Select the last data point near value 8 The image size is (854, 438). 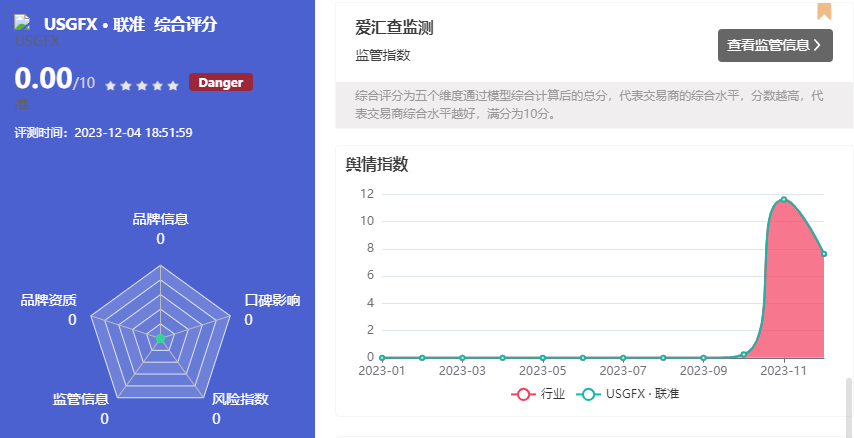pyautogui.click(x=824, y=254)
